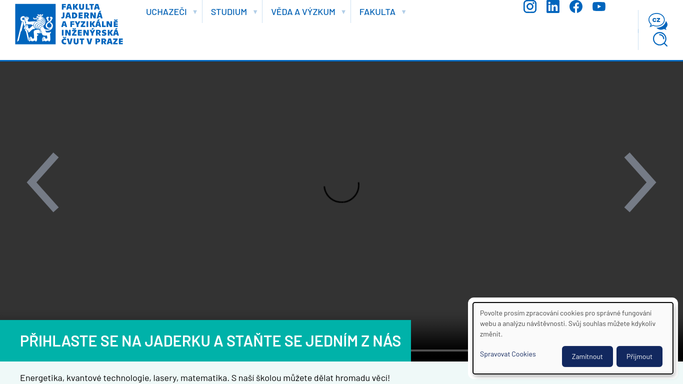Select the Uchazeči menu item
The width and height of the screenshot is (683, 384).
pyautogui.click(x=166, y=12)
